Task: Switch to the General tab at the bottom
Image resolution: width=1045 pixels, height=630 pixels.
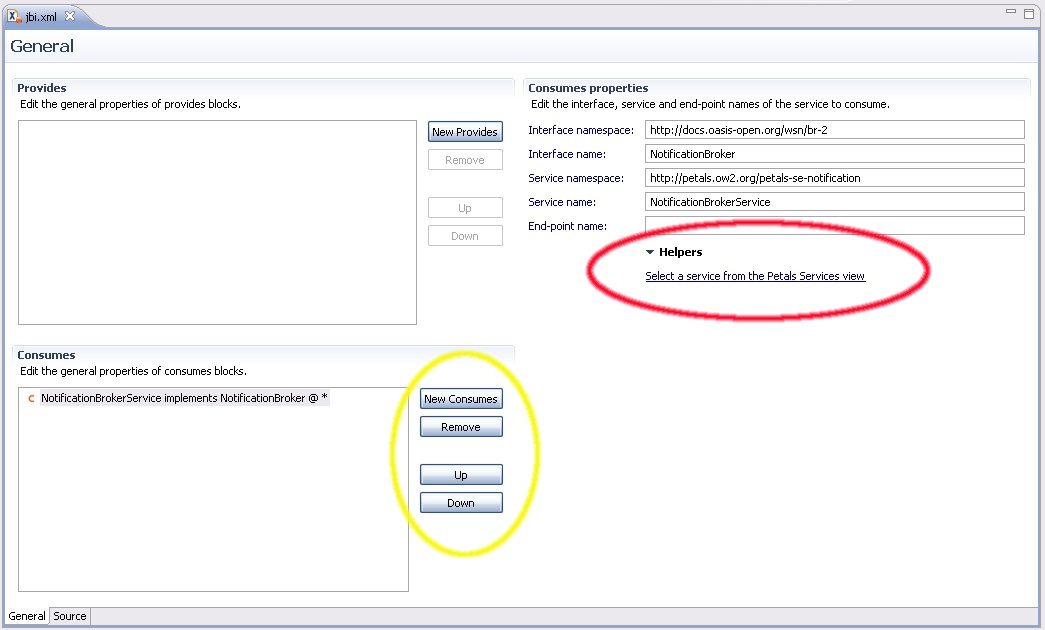Action: tap(27, 616)
